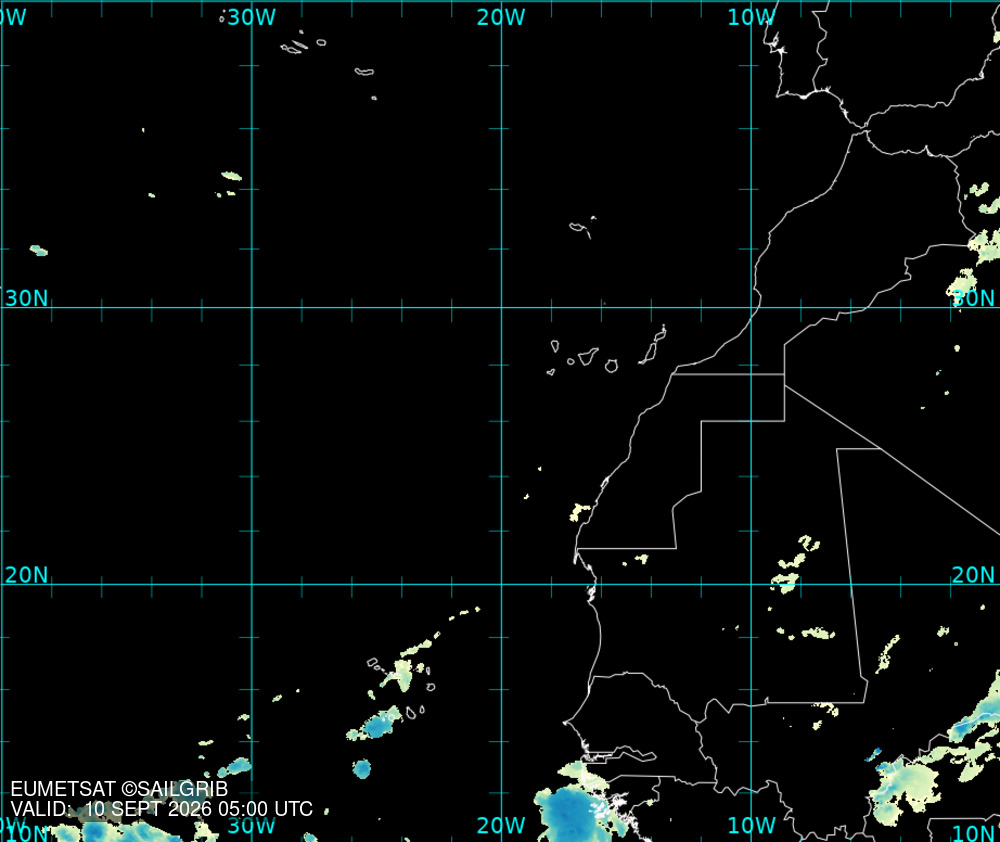Click the top 30W longitude label
The width and height of the screenshot is (1000, 842).
pos(251,17)
